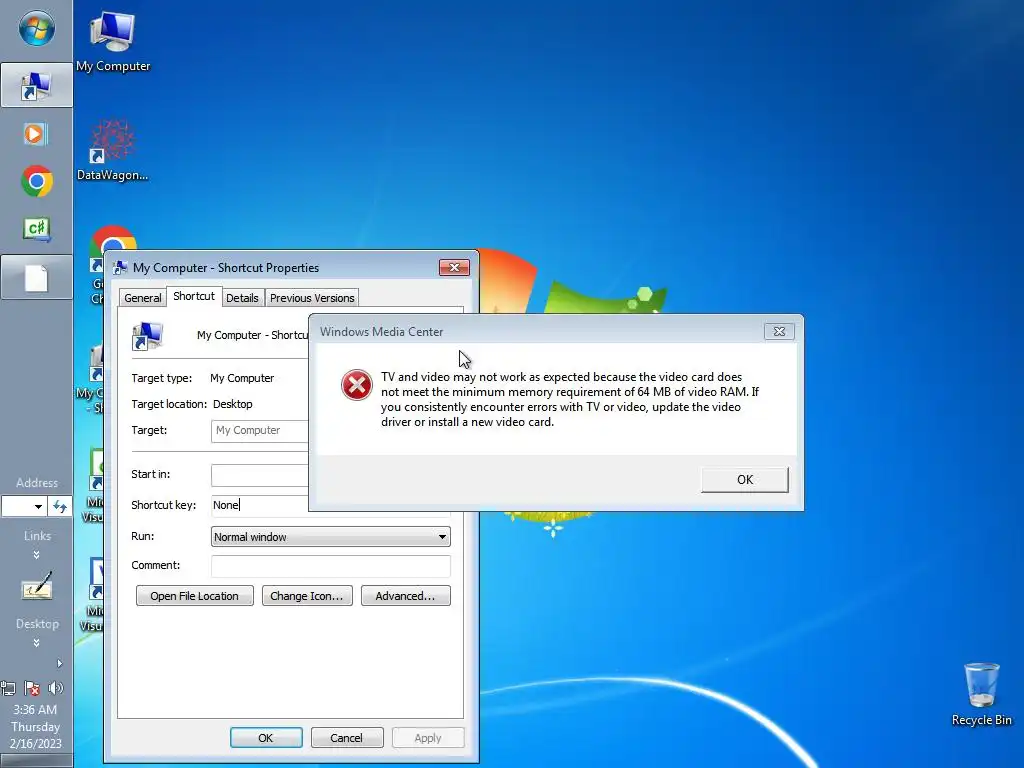Click the network status tray icon

pyautogui.click(x=8, y=688)
